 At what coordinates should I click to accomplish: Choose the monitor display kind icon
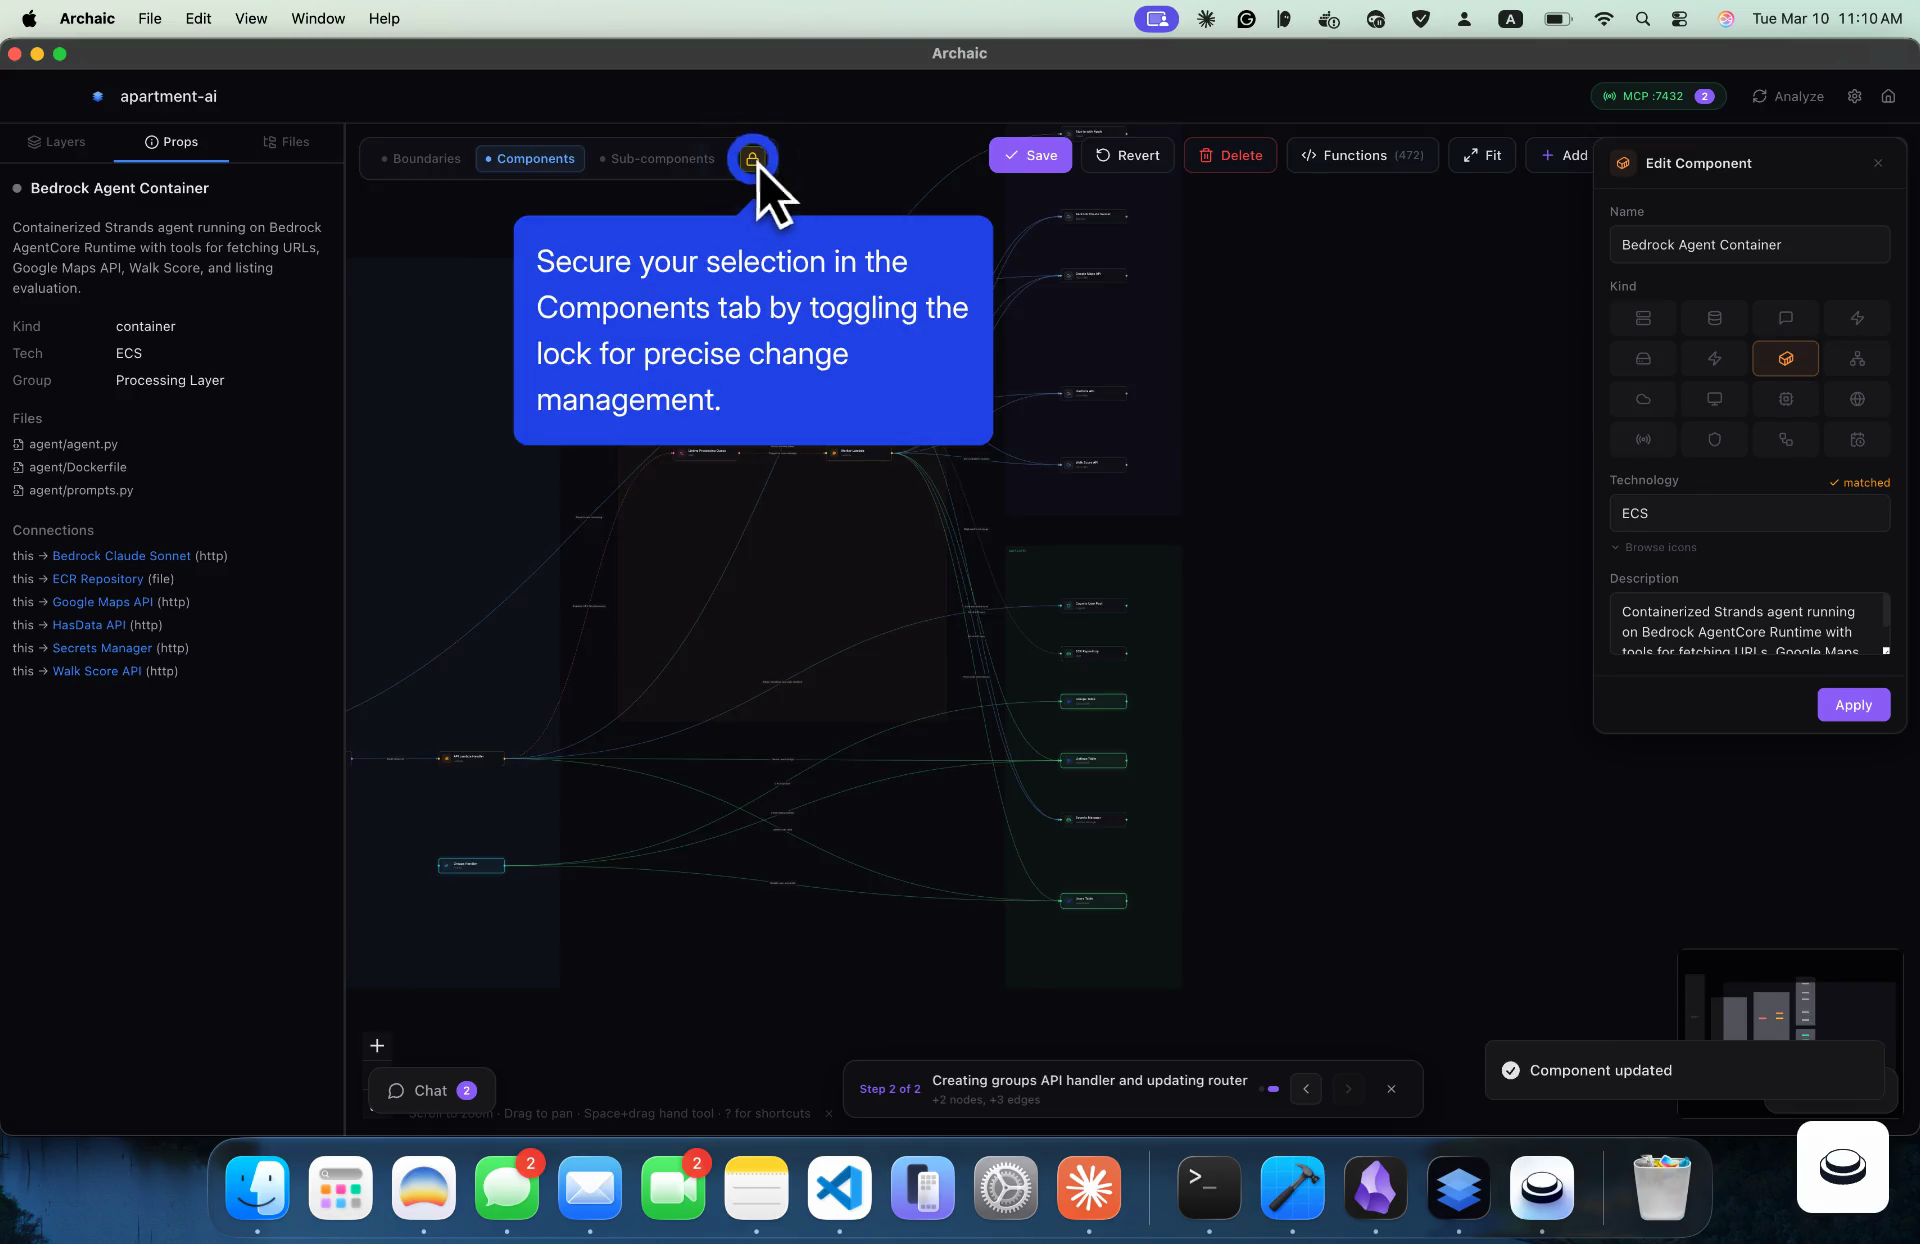(x=1714, y=399)
